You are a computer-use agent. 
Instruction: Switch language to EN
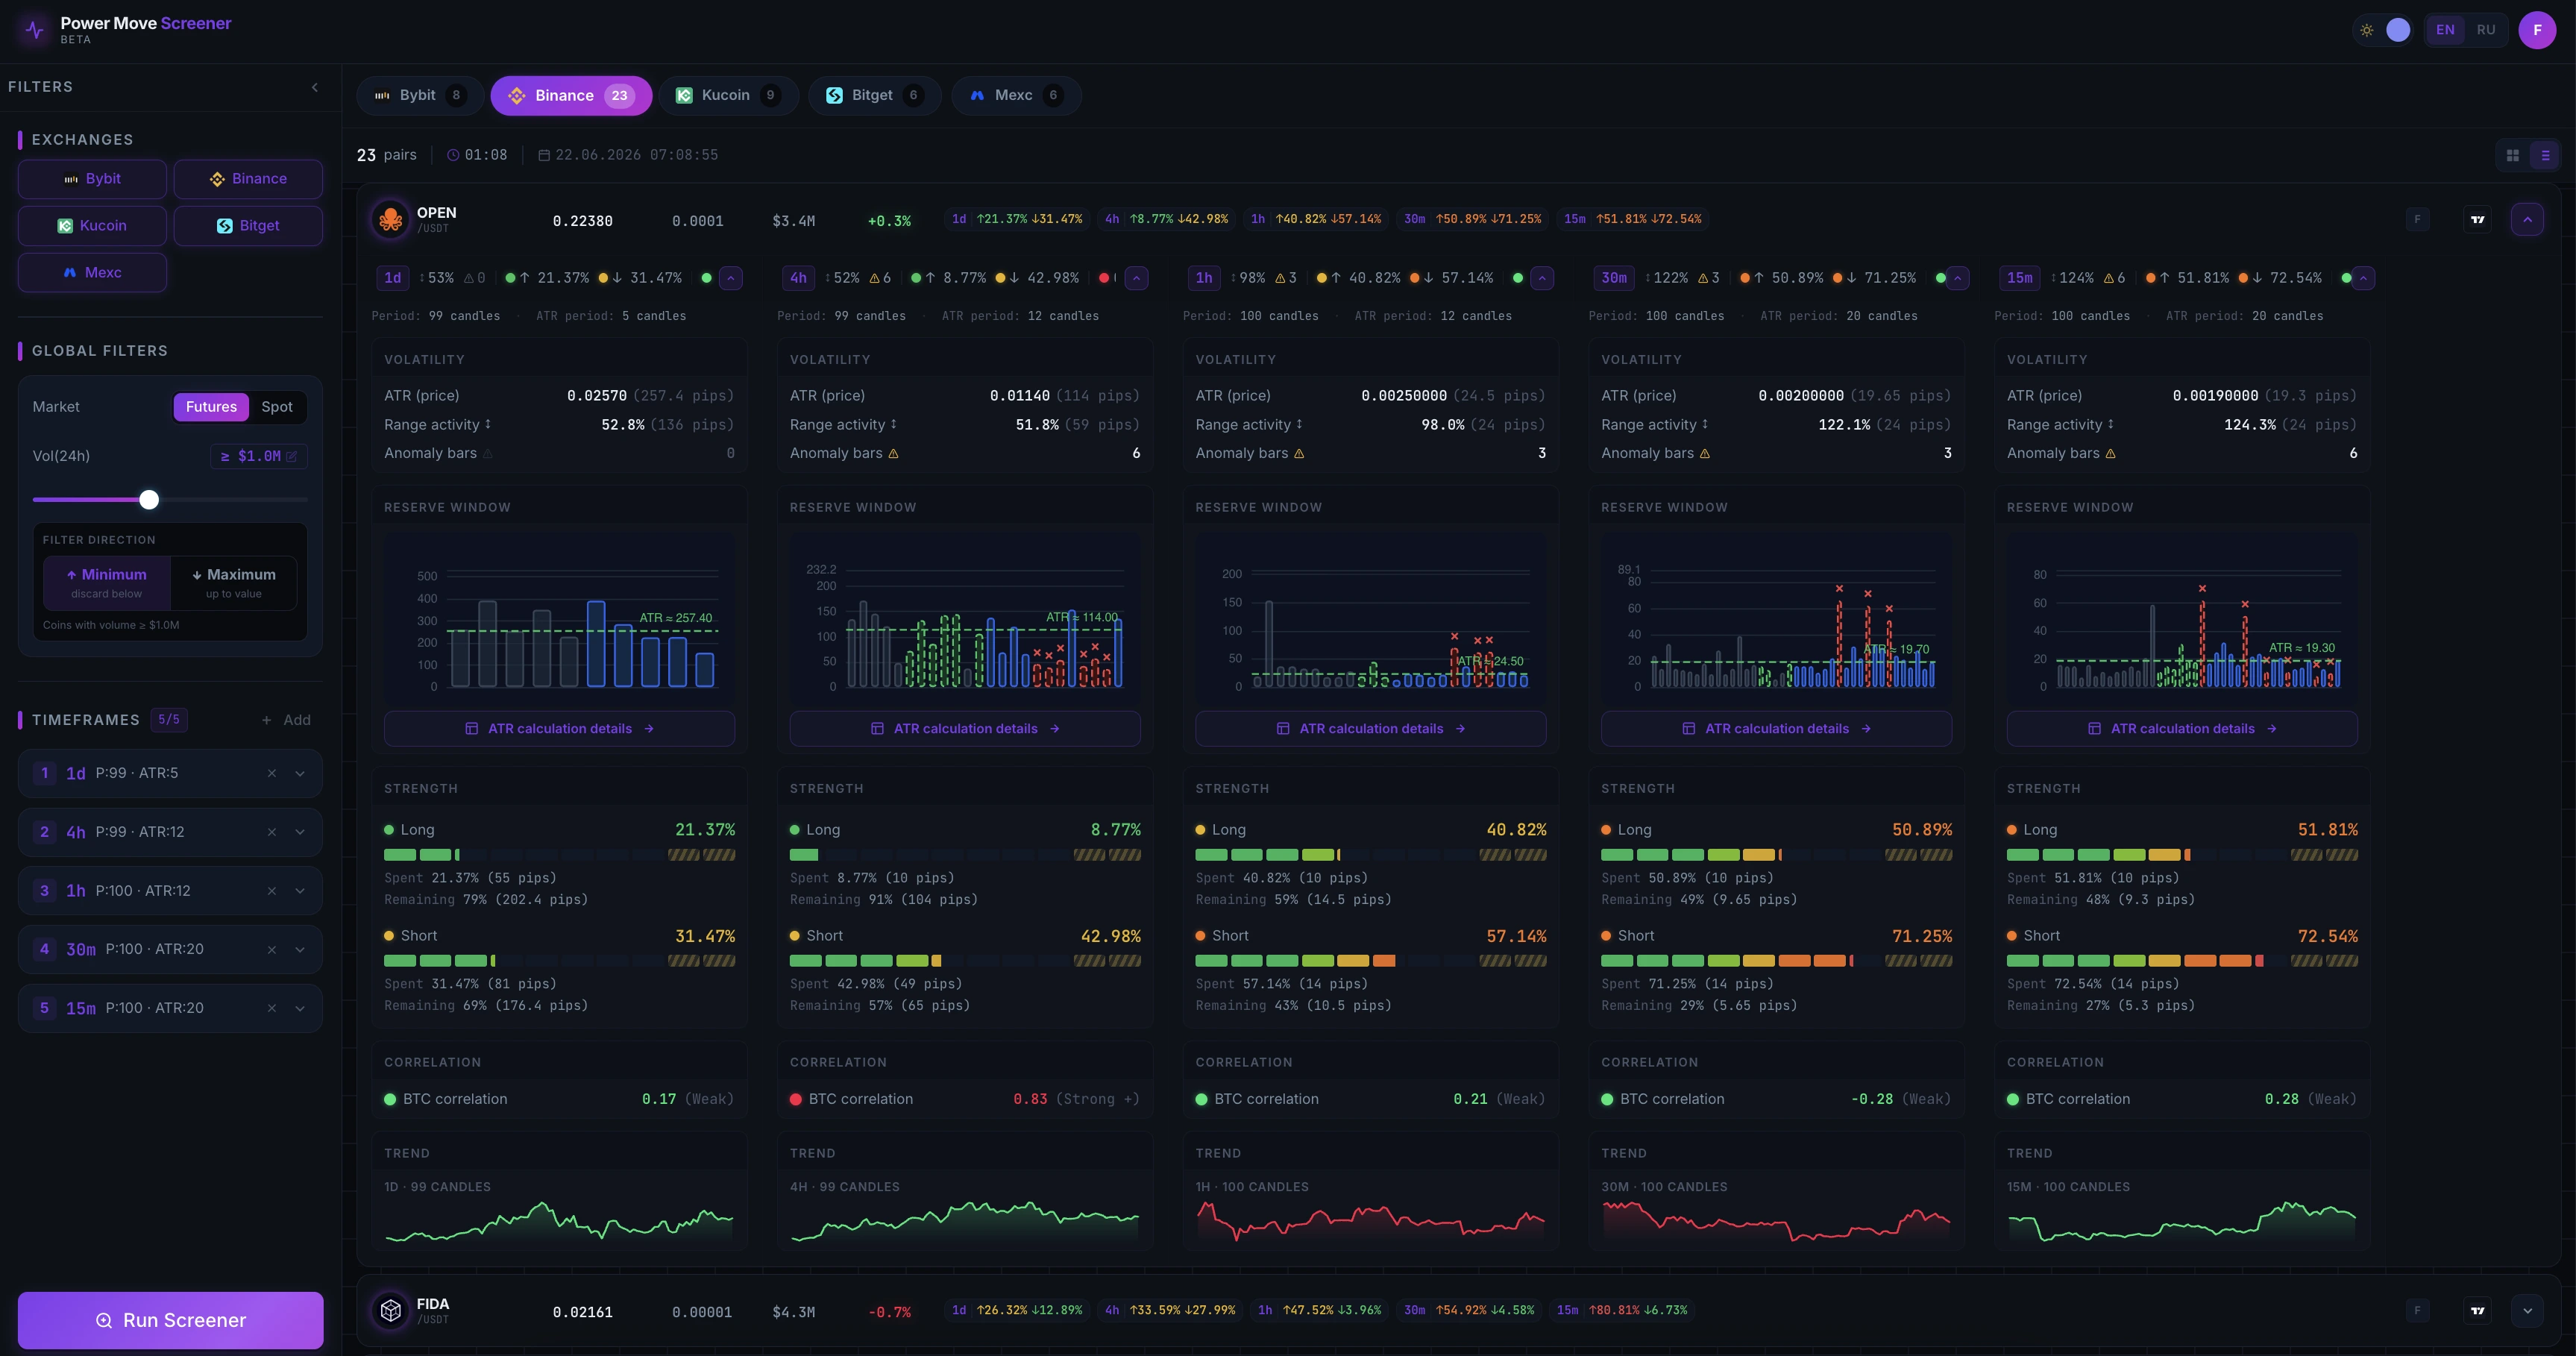[x=2445, y=30]
